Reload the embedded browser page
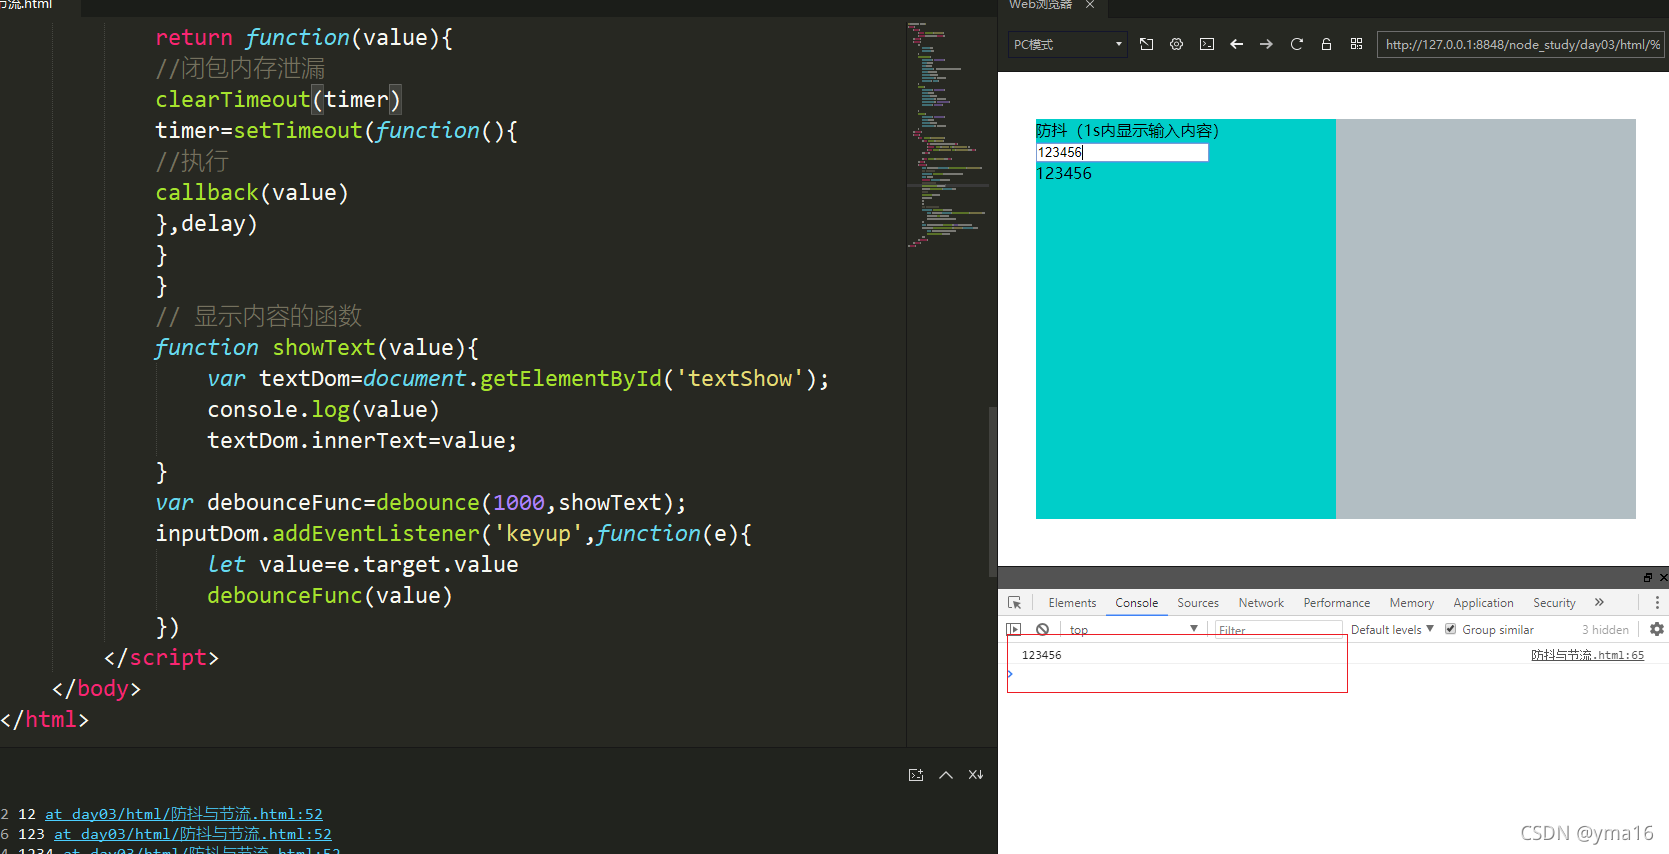The height and width of the screenshot is (854, 1669). tap(1297, 44)
